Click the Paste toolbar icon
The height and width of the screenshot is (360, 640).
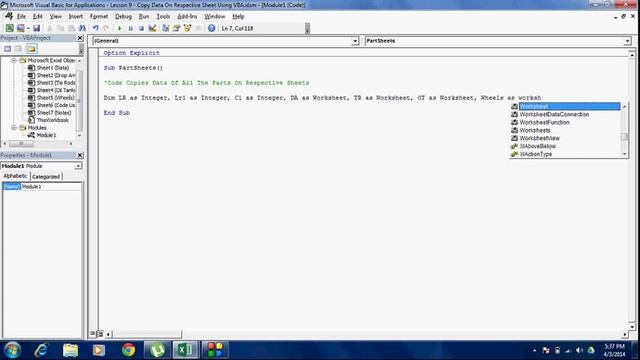71,28
